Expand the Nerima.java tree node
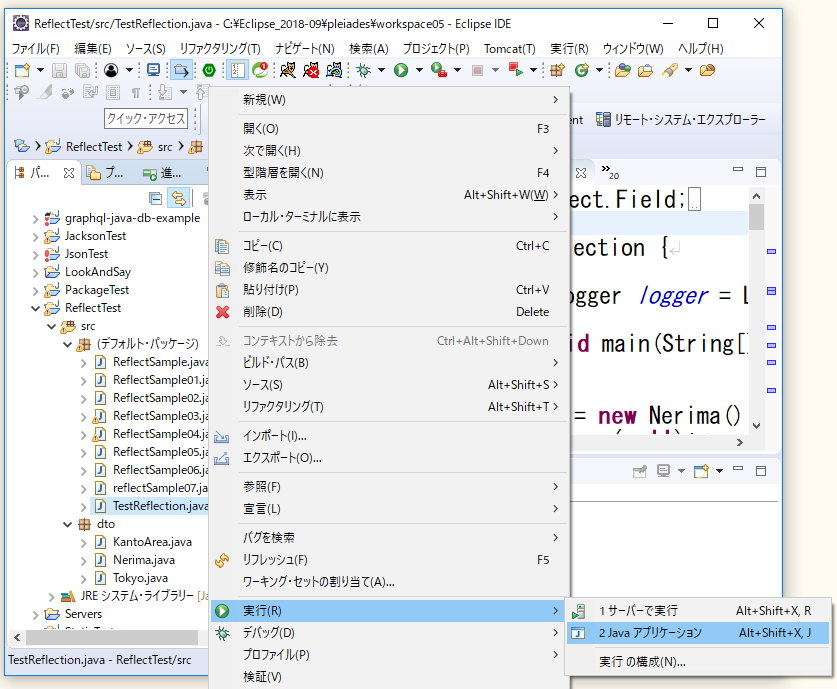This screenshot has height=689, width=837. pyautogui.click(x=83, y=561)
